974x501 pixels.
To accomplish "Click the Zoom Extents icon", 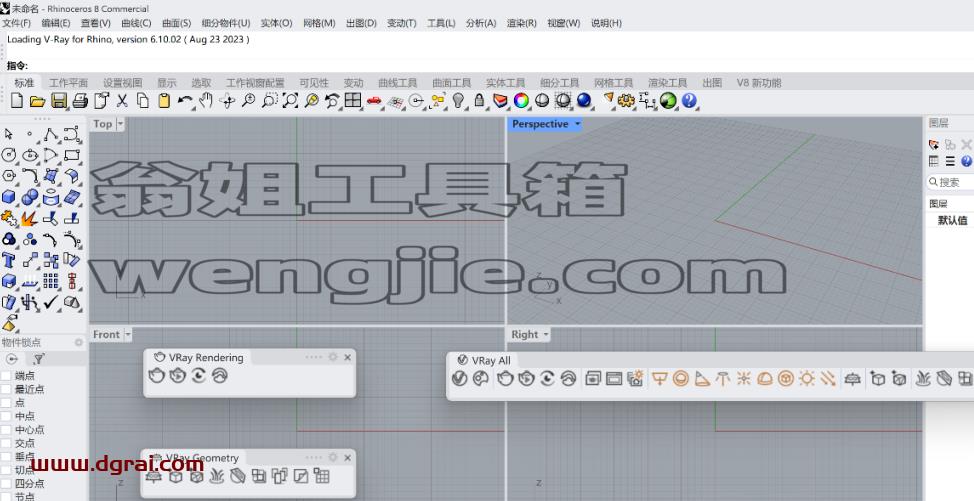I will (290, 101).
